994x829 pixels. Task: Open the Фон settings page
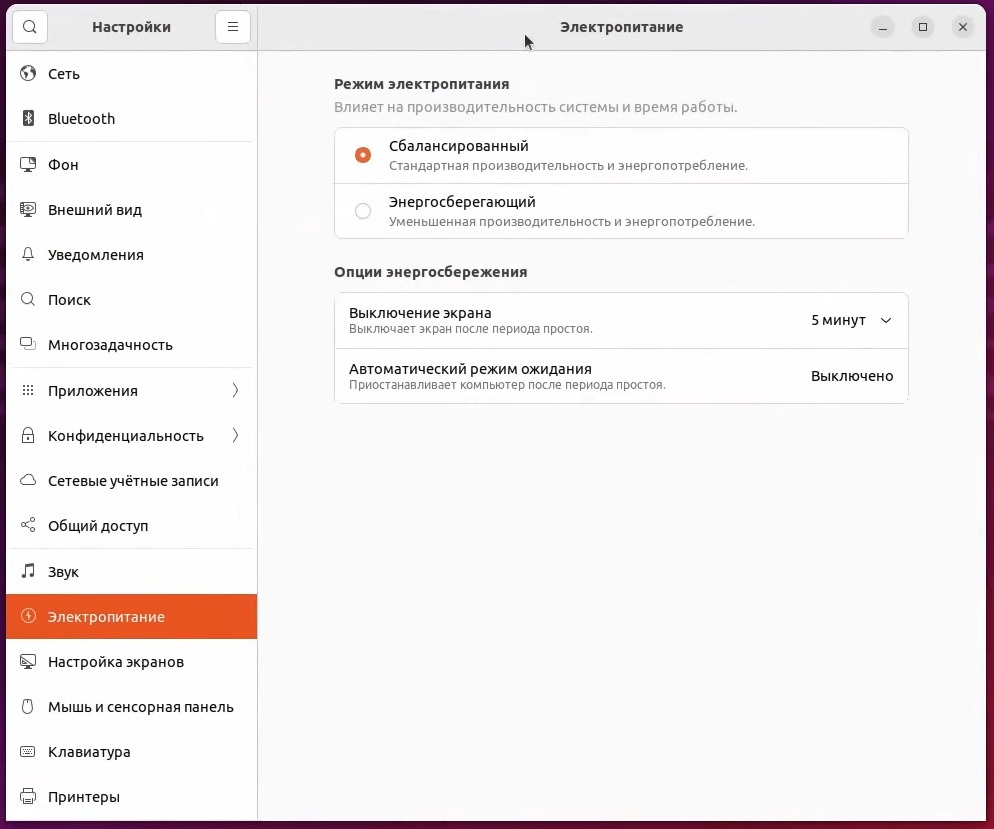[131, 164]
